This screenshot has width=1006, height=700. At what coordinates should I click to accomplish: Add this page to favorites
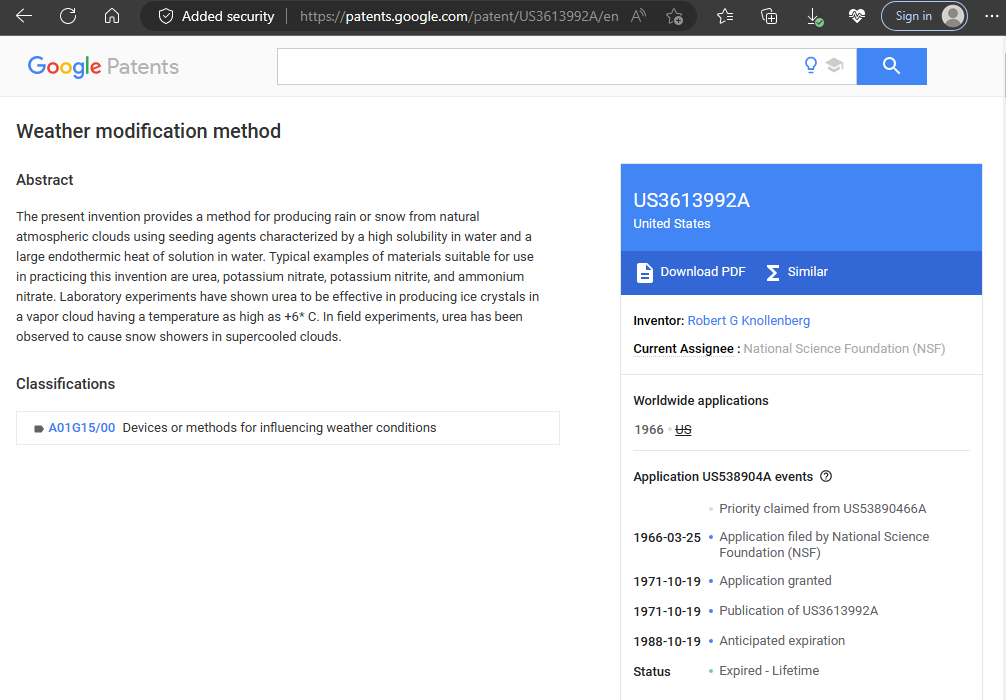point(674,16)
